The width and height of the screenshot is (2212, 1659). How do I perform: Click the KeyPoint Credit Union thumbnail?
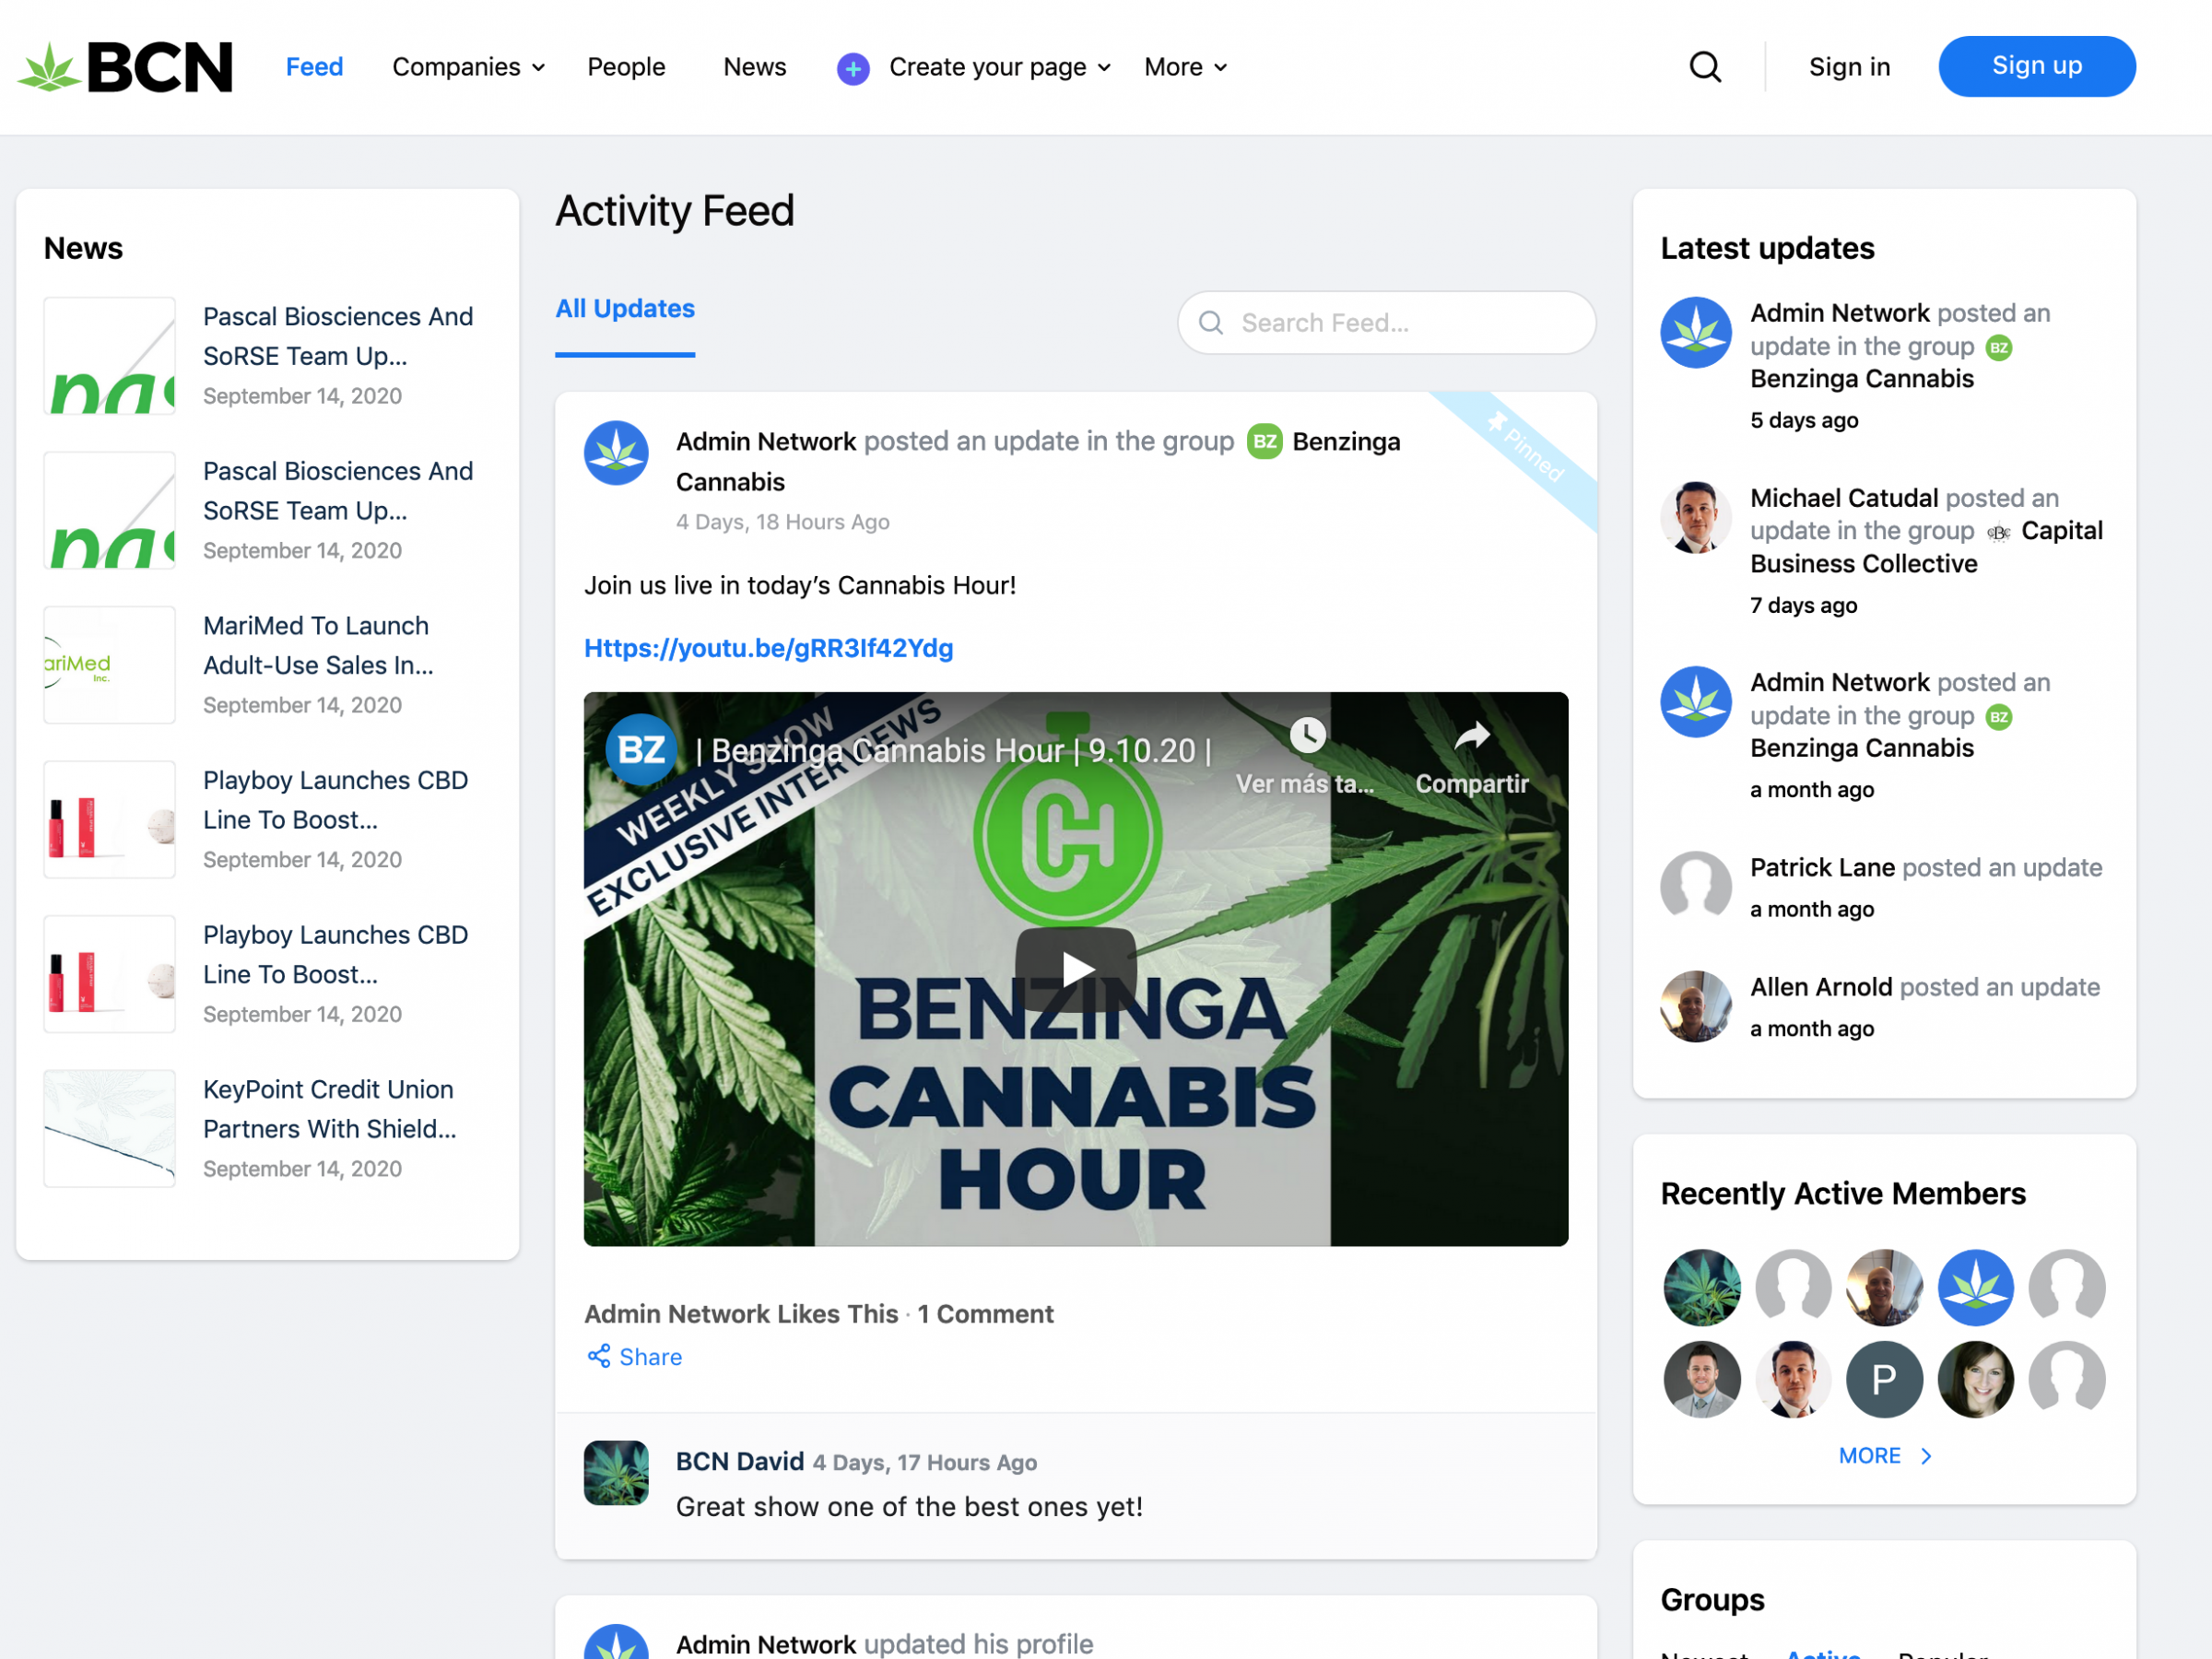point(110,1129)
